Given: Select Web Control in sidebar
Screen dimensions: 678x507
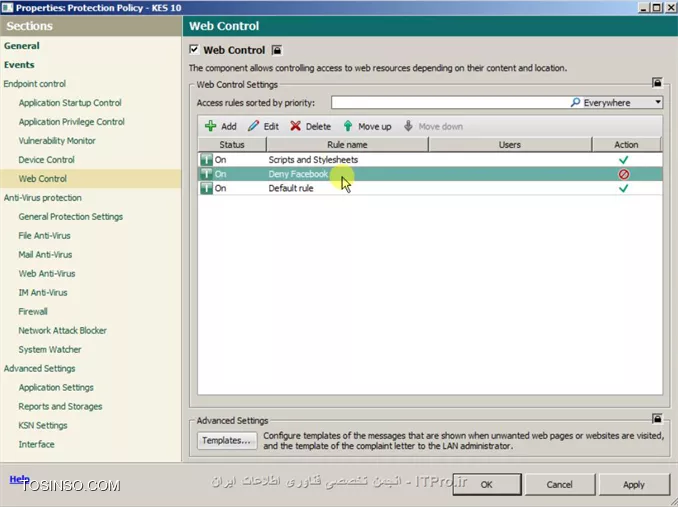Looking at the screenshot, I should point(42,179).
